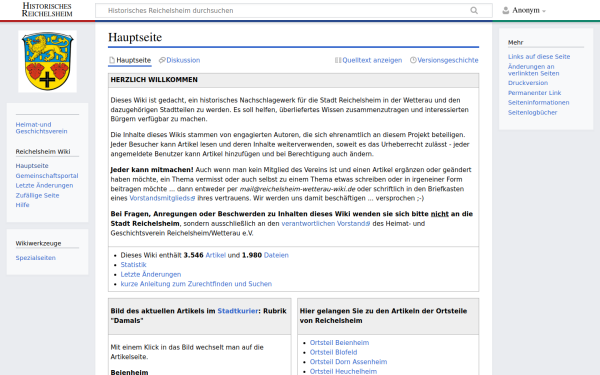Open Versionsgeschichte tab
Screen dimensions: 600x375
tap(444, 60)
